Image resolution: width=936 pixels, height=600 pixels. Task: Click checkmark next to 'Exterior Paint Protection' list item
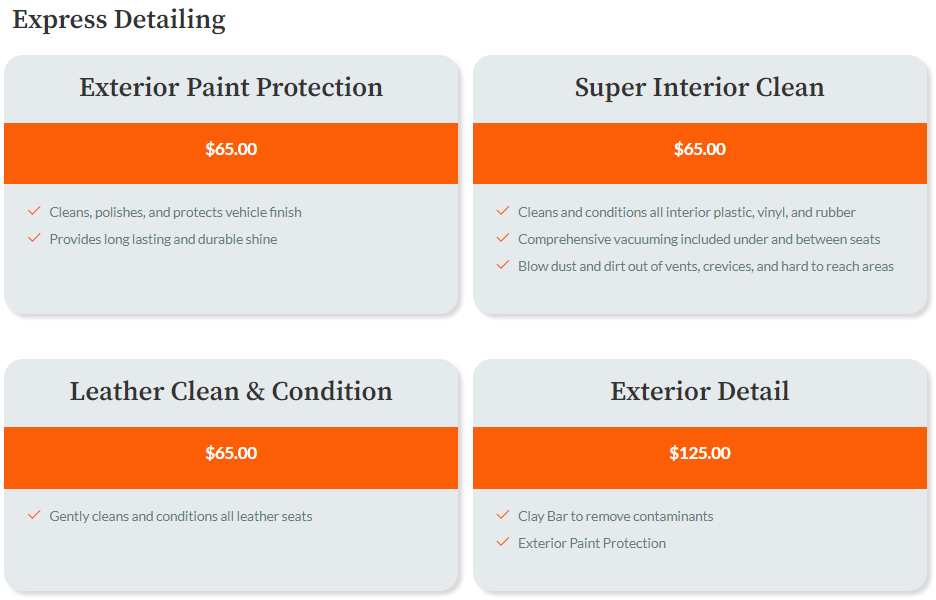pyautogui.click(x=503, y=542)
